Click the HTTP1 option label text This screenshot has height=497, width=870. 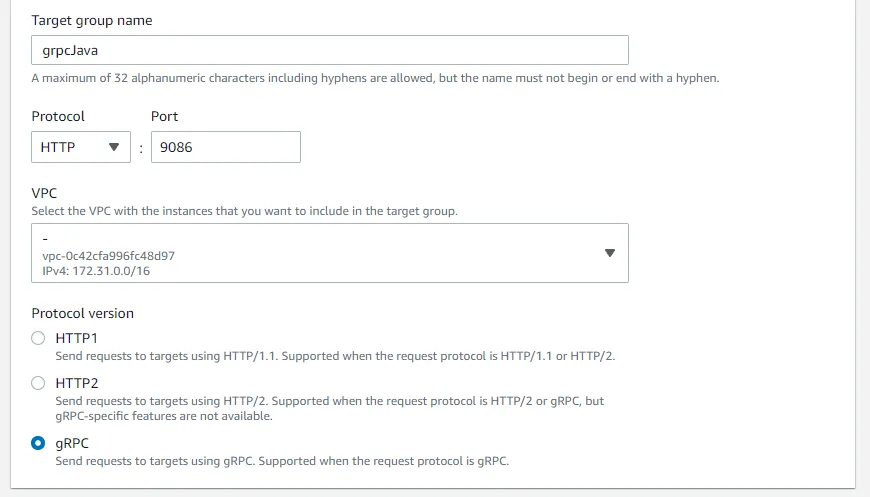click(x=76, y=338)
